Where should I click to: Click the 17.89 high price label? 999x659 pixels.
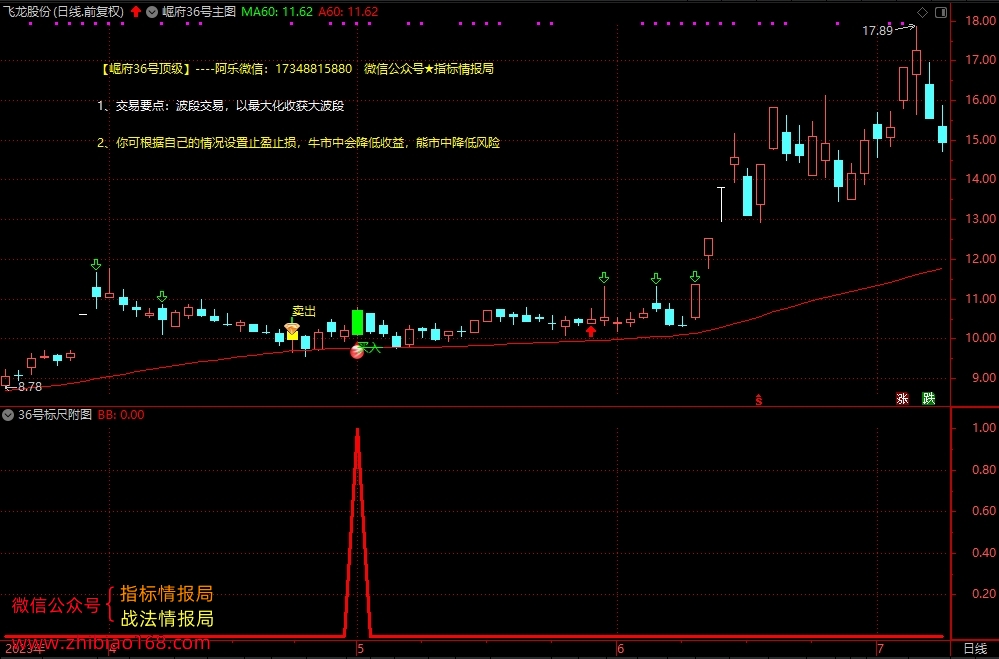coord(877,31)
